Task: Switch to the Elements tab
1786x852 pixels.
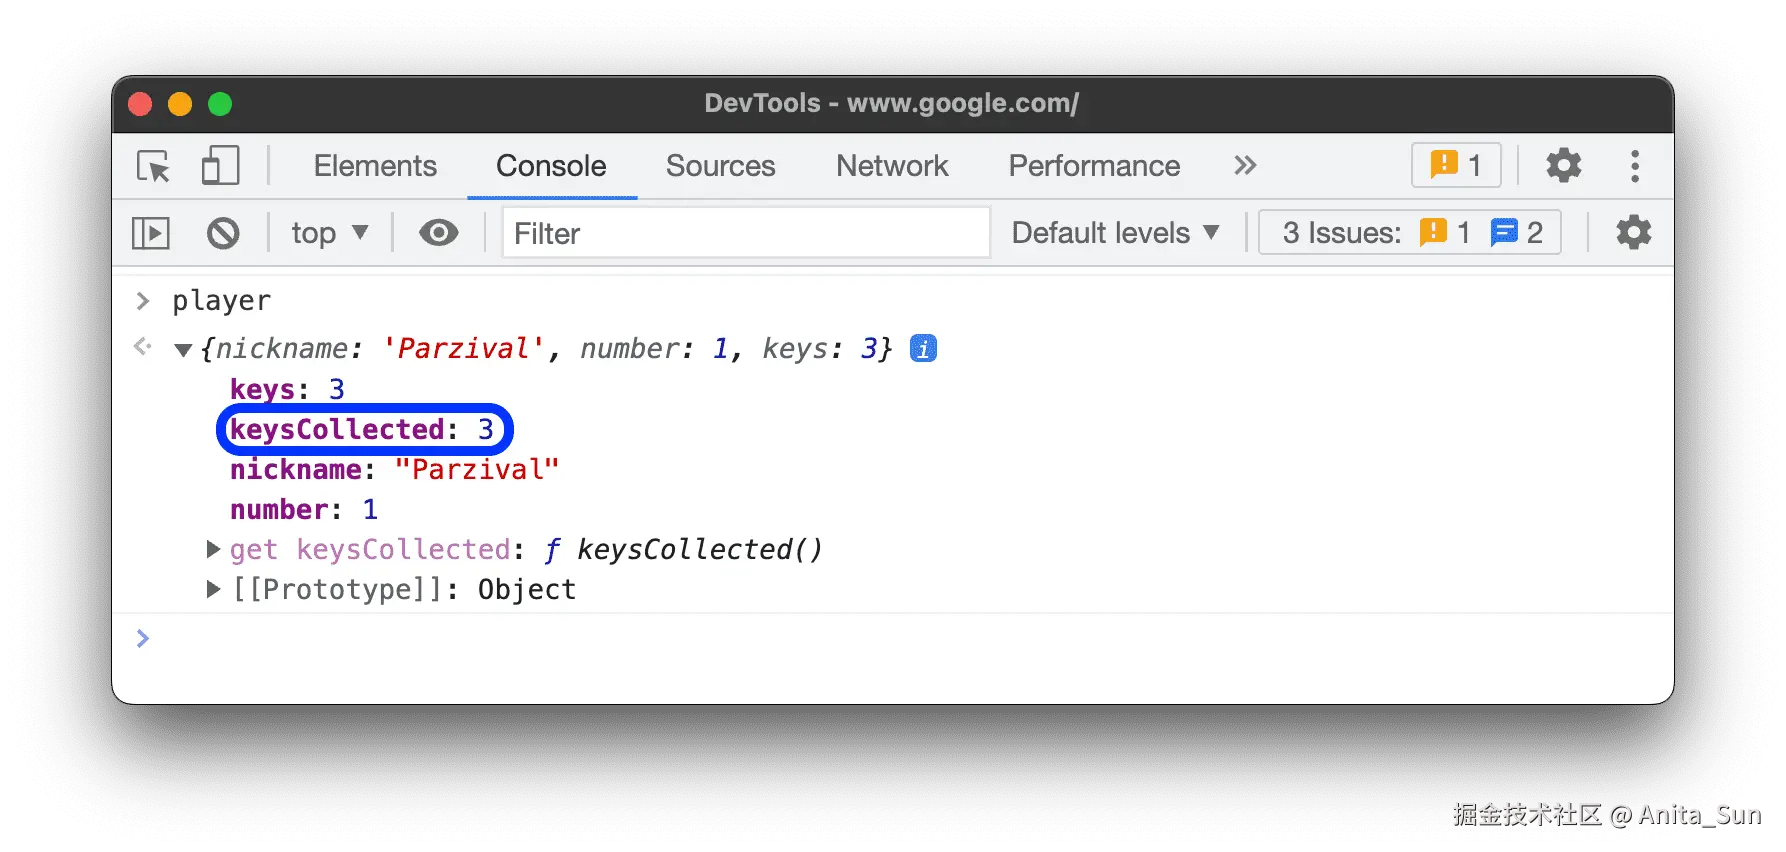Action: tap(375, 166)
